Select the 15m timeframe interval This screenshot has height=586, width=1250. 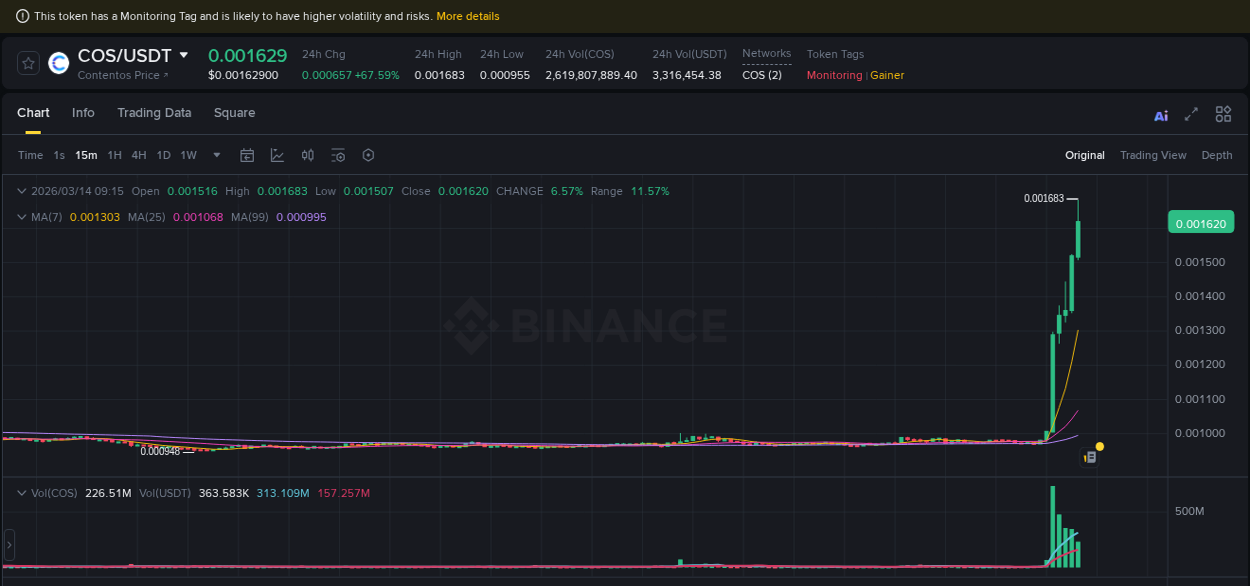coord(86,155)
